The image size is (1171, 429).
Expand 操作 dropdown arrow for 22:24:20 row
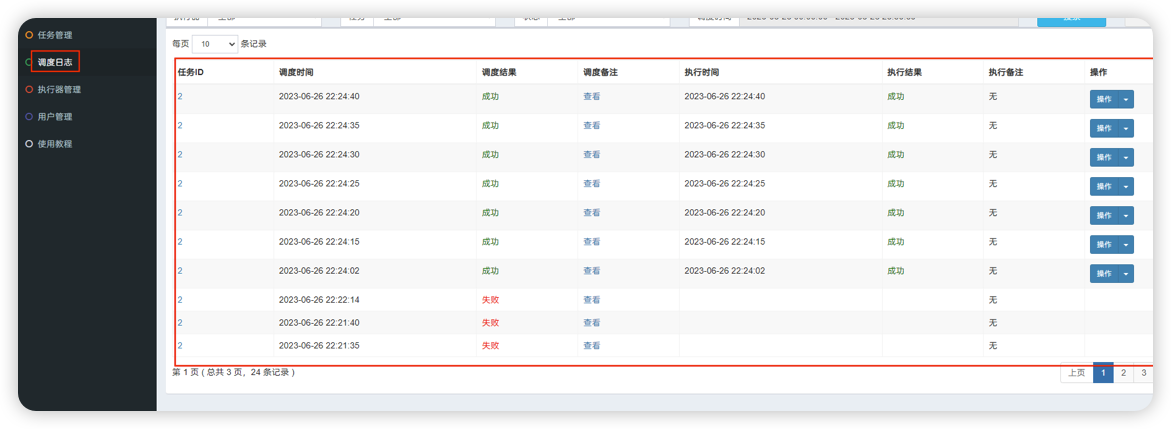(1126, 216)
